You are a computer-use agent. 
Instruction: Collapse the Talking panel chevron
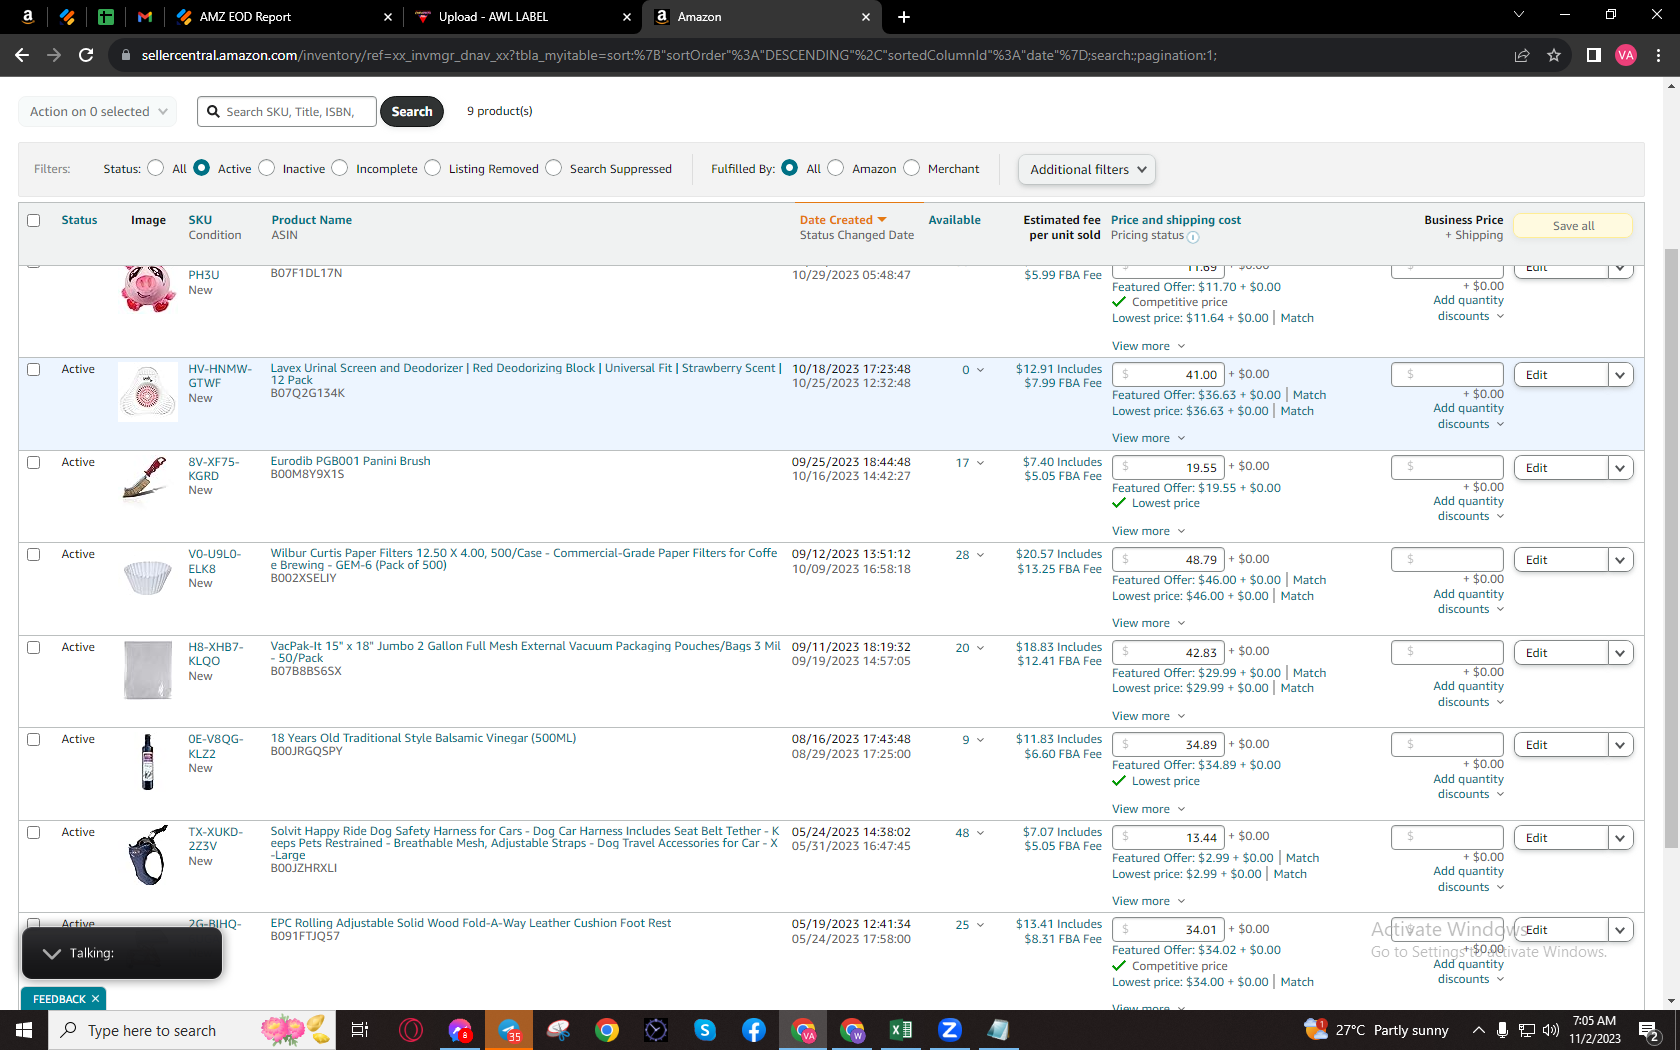point(52,953)
